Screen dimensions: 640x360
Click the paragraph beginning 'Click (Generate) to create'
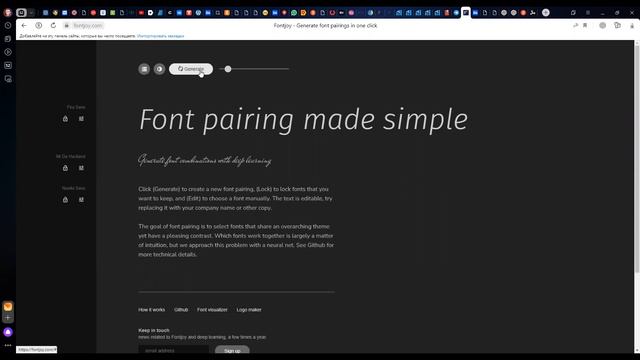(236, 198)
